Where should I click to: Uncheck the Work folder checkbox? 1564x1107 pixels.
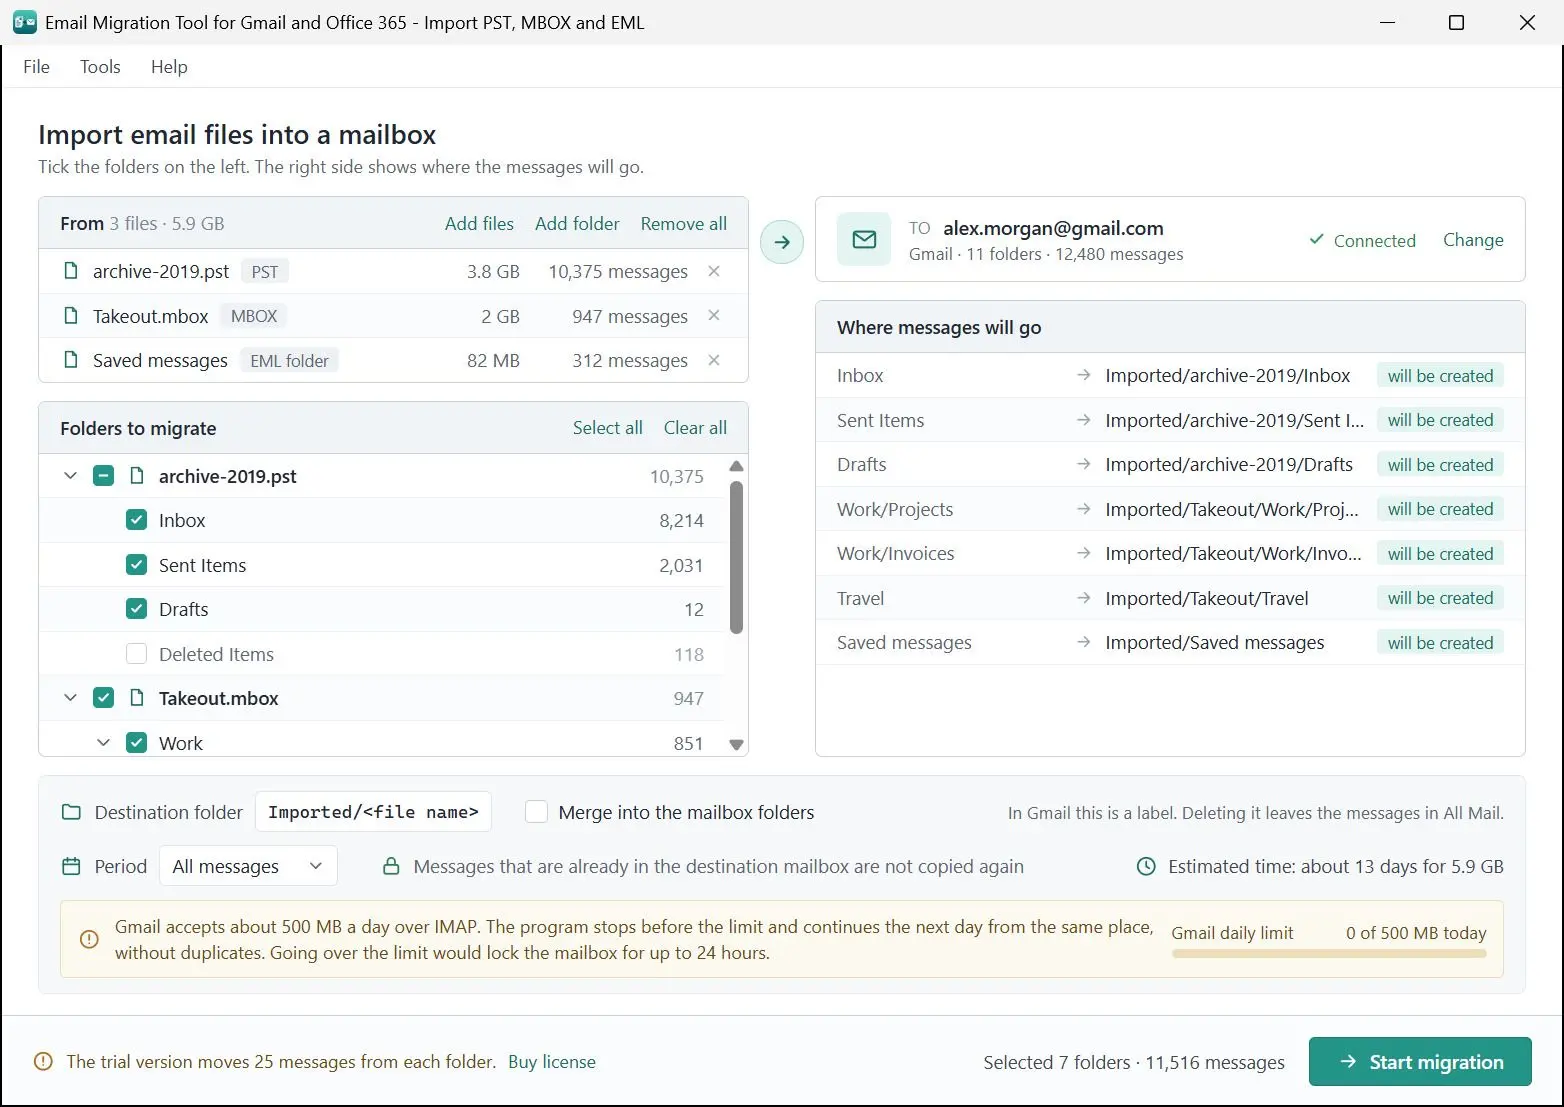pyautogui.click(x=137, y=743)
